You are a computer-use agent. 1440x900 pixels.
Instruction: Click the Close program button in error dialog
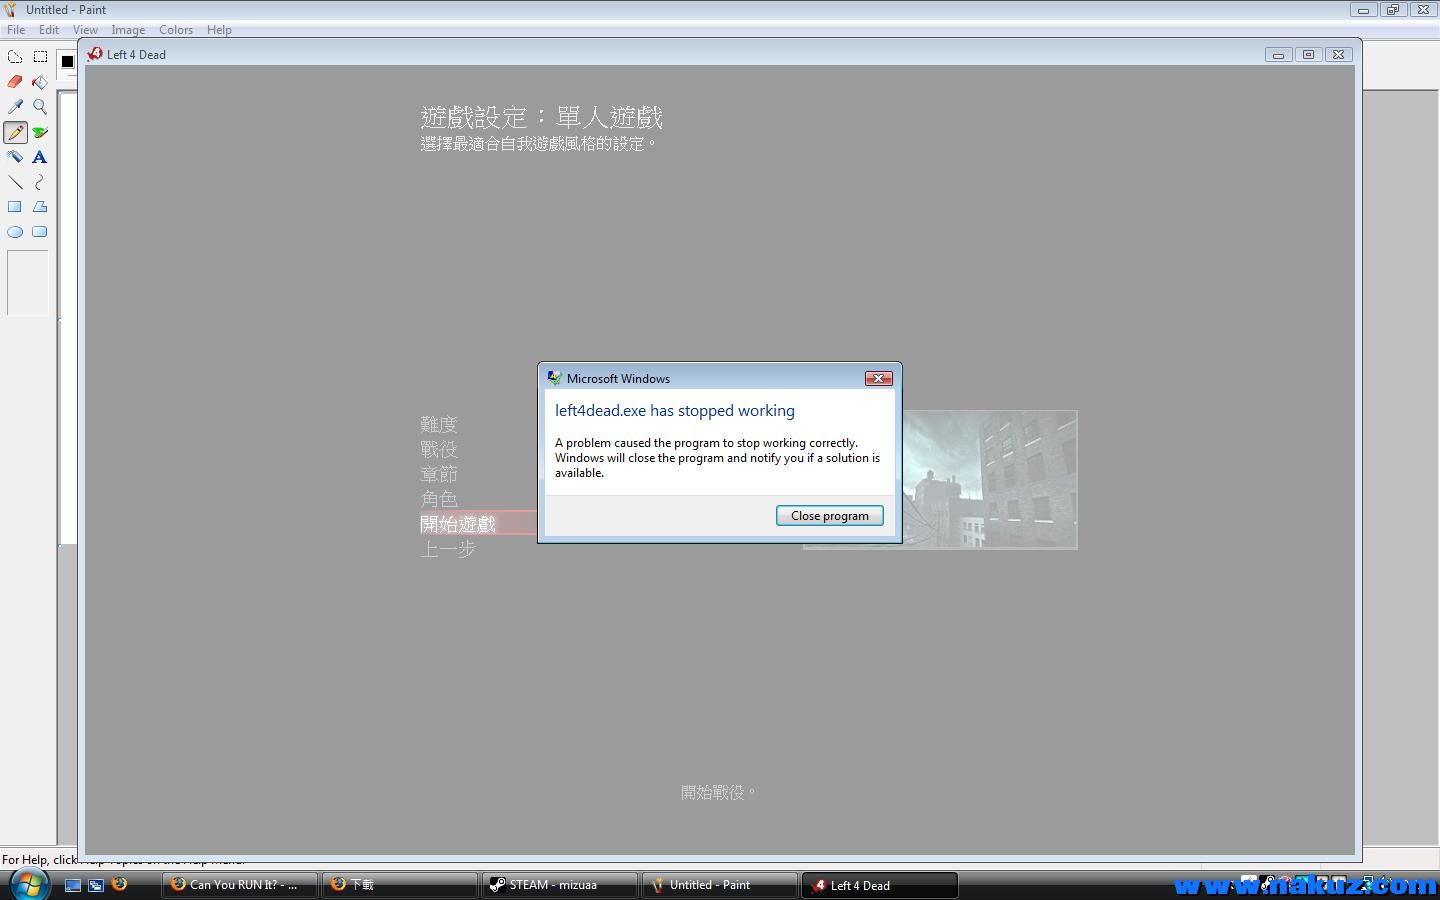pyautogui.click(x=830, y=516)
